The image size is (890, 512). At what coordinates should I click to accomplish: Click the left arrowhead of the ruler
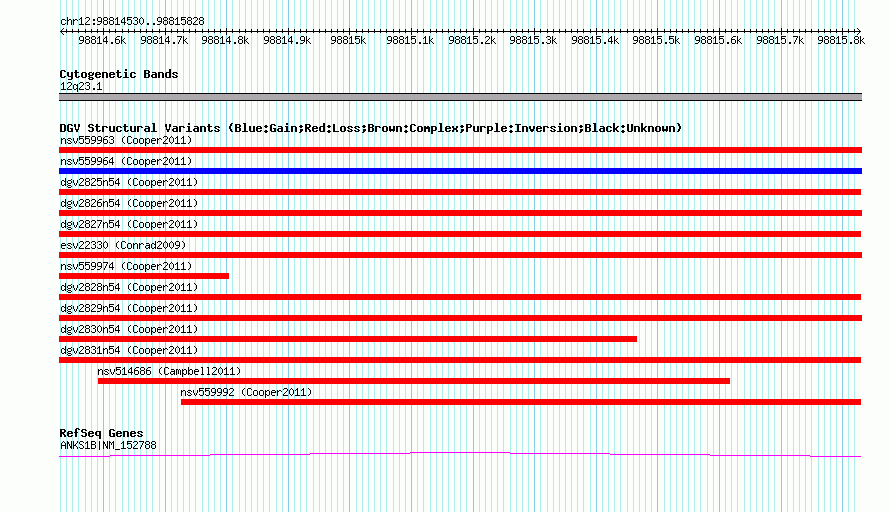tap(62, 32)
